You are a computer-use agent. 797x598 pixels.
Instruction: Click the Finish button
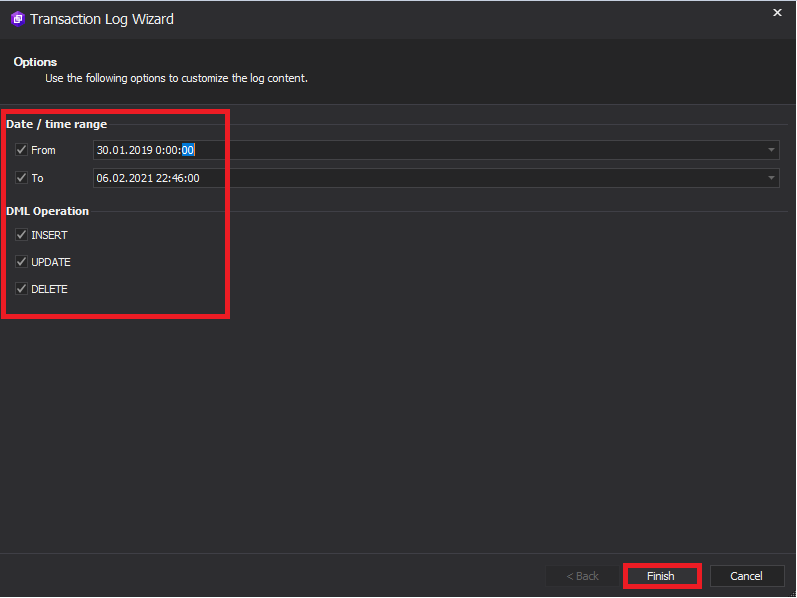(661, 576)
